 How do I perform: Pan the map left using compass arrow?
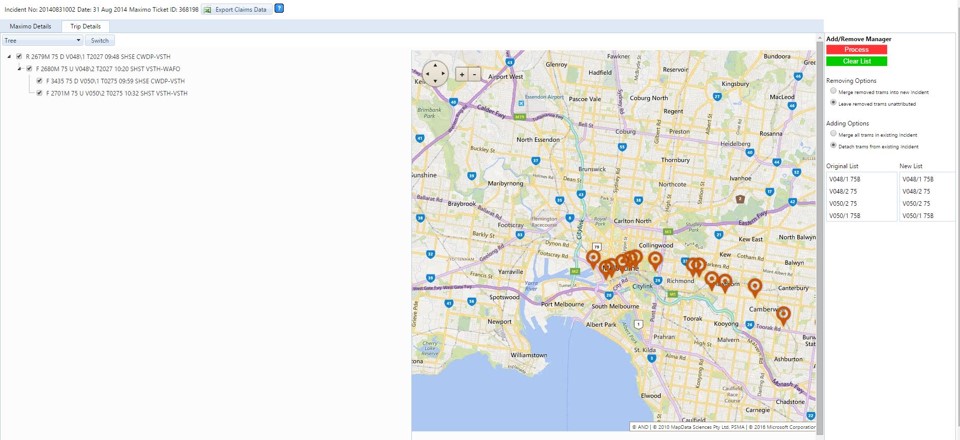pos(427,73)
